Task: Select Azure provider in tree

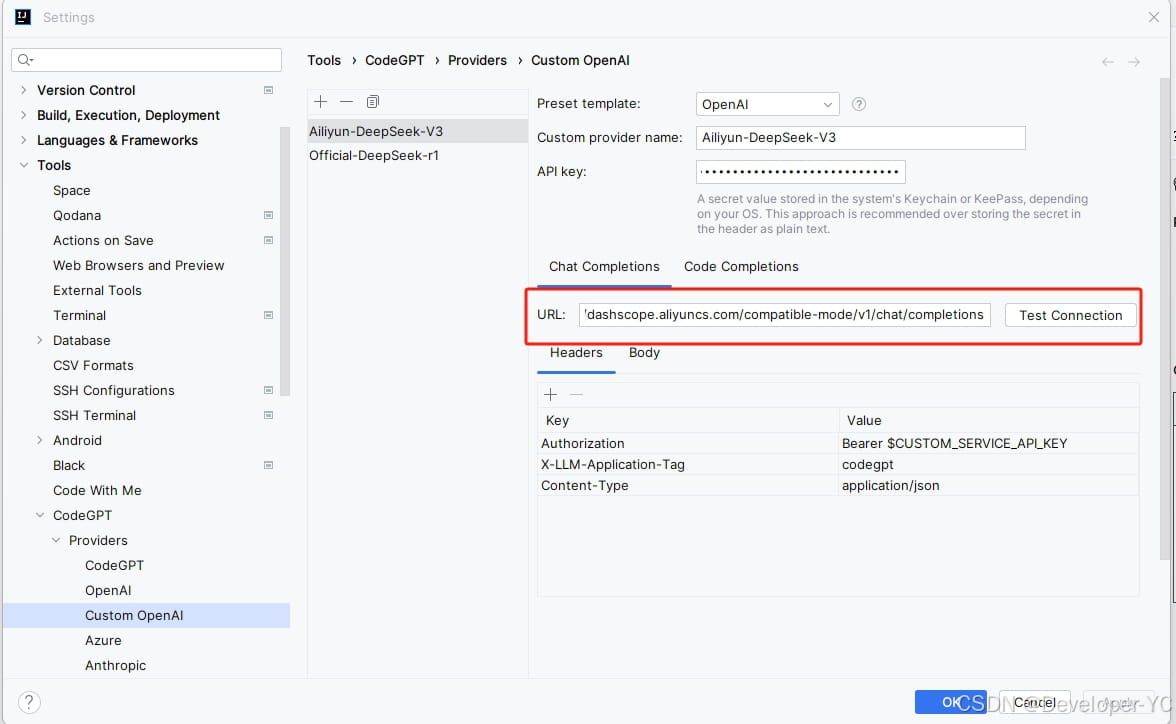Action: [103, 641]
